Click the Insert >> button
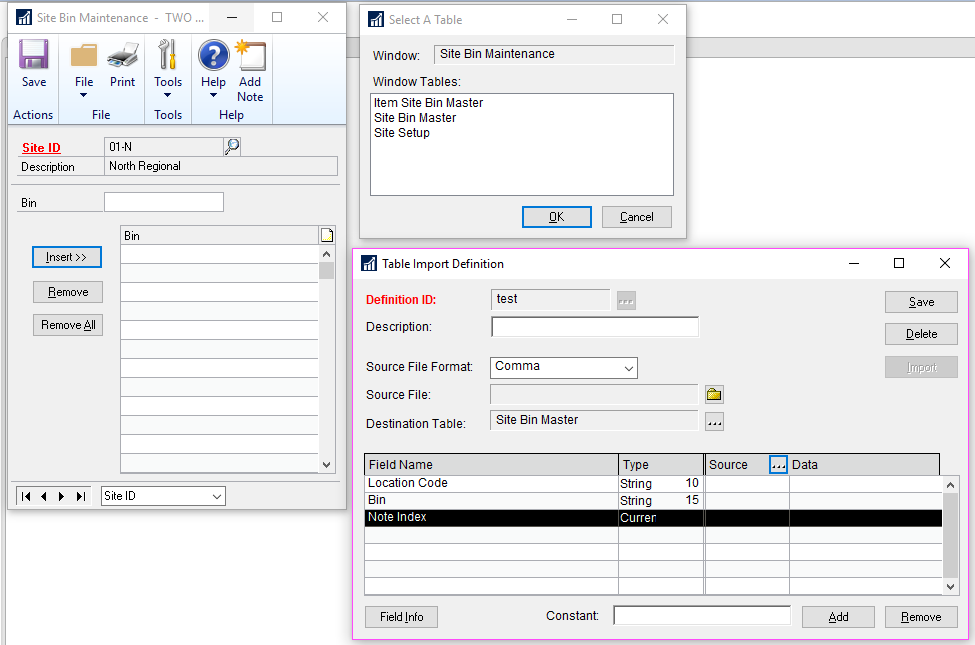This screenshot has width=975, height=645. tap(67, 257)
